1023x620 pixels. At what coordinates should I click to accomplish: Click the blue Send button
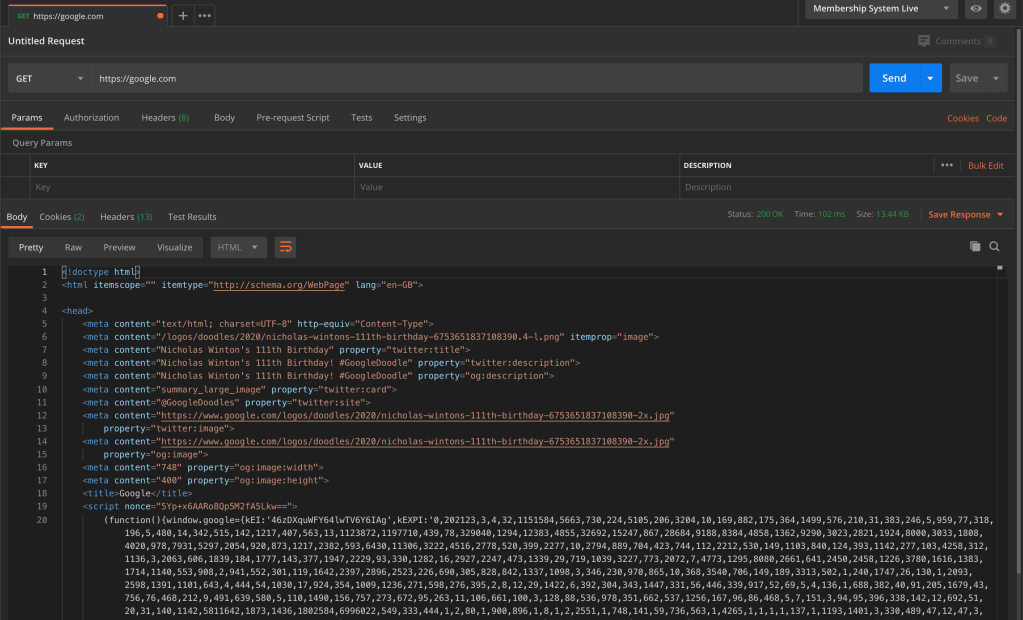pyautogui.click(x=894, y=78)
